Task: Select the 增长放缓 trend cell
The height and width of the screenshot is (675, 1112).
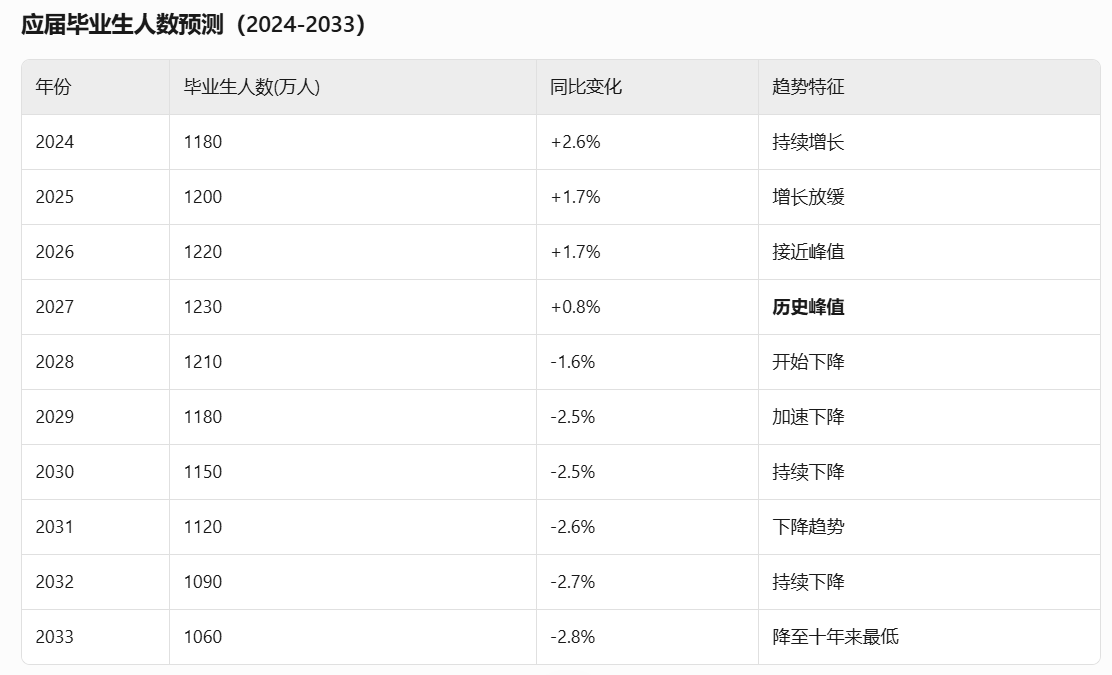Action: click(x=808, y=197)
